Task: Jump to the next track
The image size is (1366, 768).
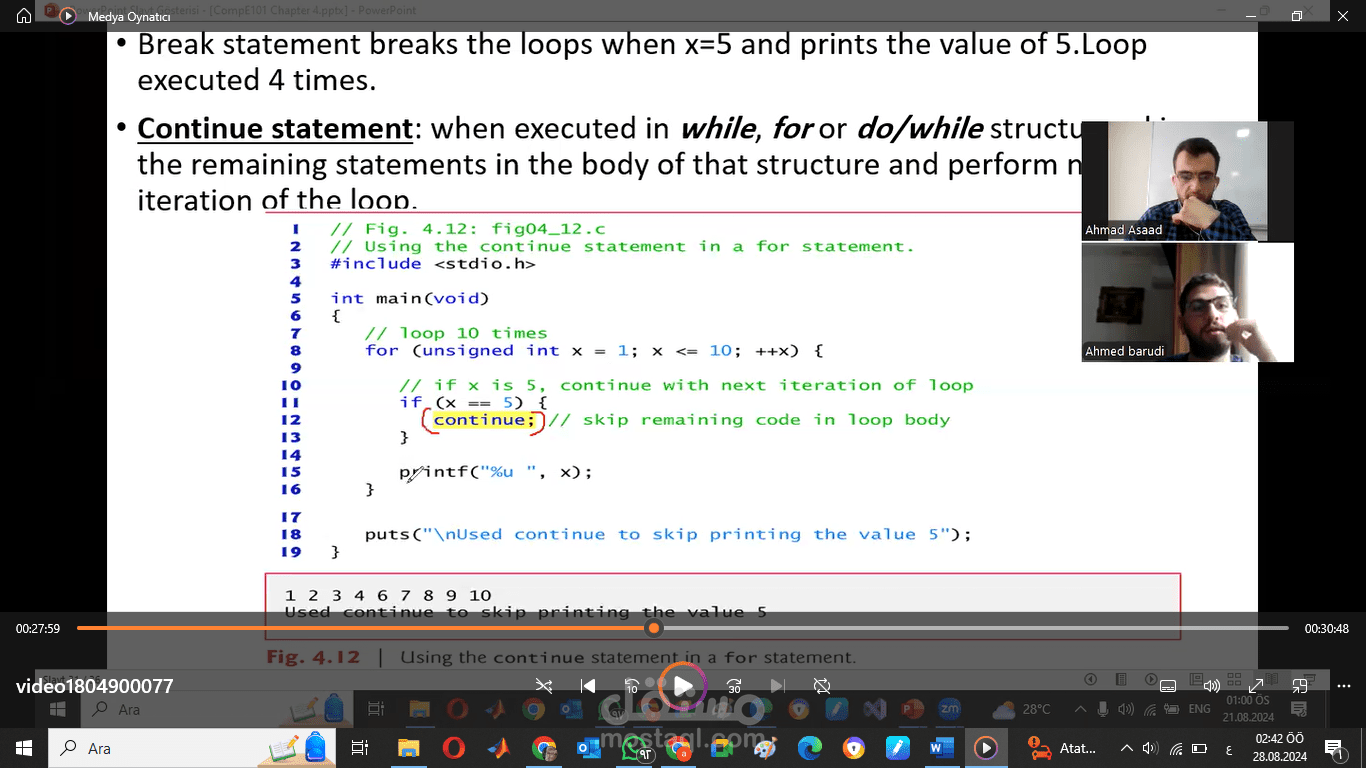Action: point(777,686)
